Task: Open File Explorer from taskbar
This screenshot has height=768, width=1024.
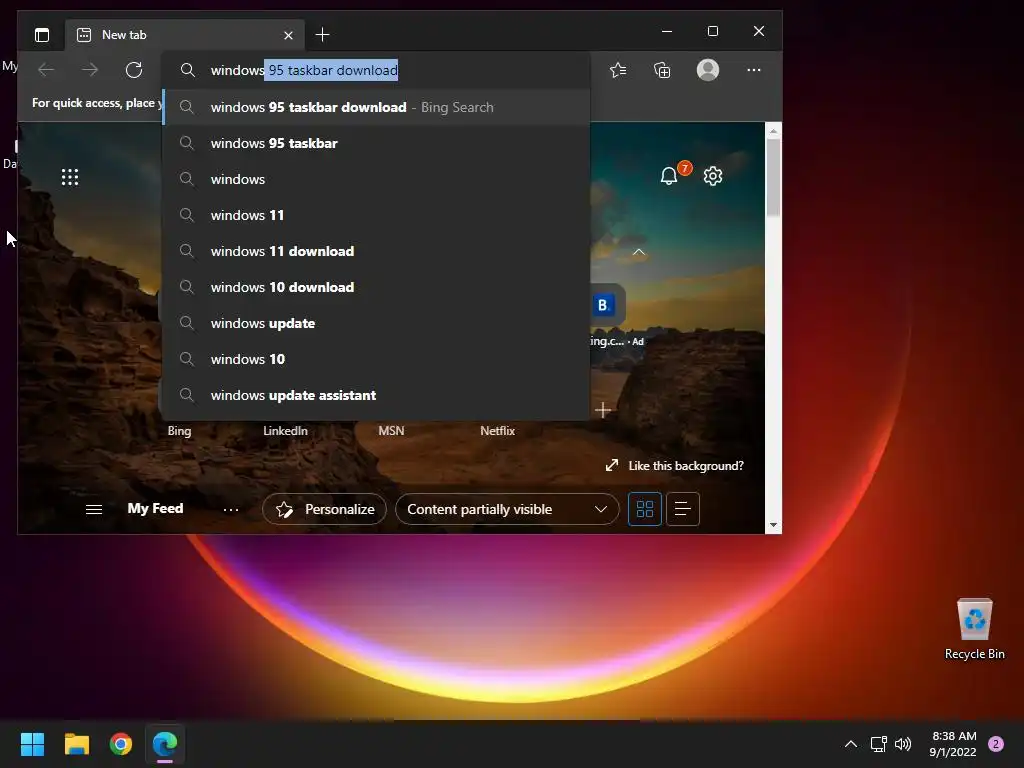Action: coord(76,744)
